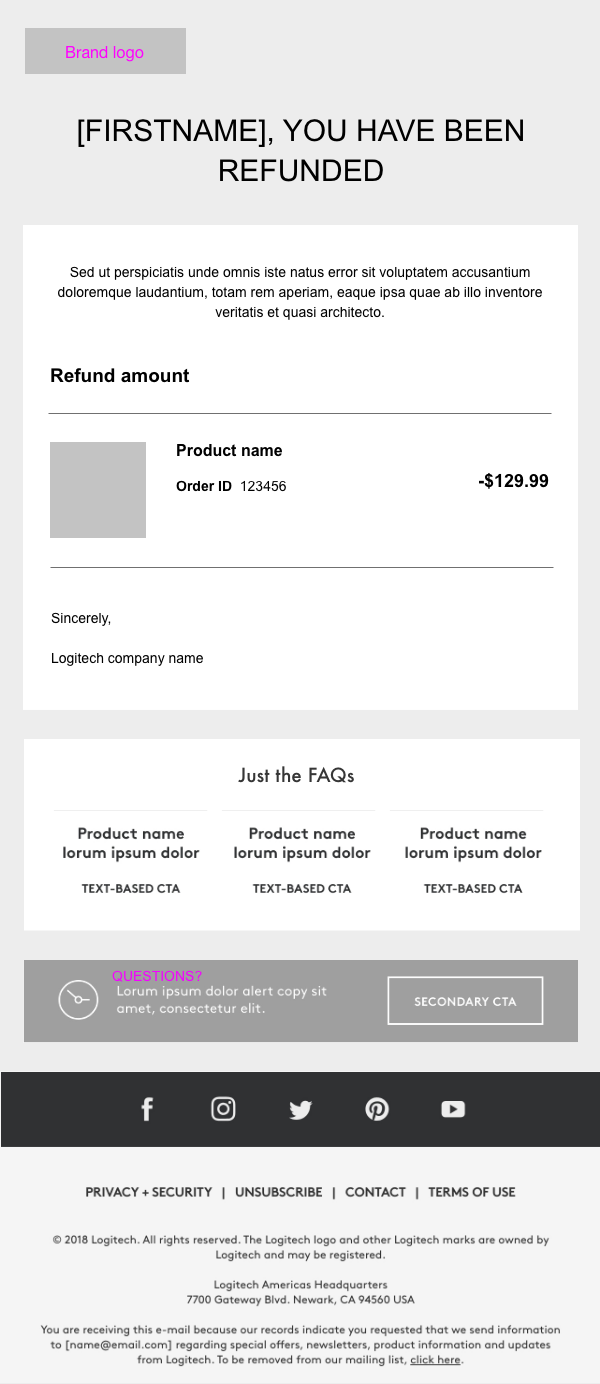This screenshot has height=1384, width=600.
Task: Open the Pinterest social icon
Action: click(377, 1109)
